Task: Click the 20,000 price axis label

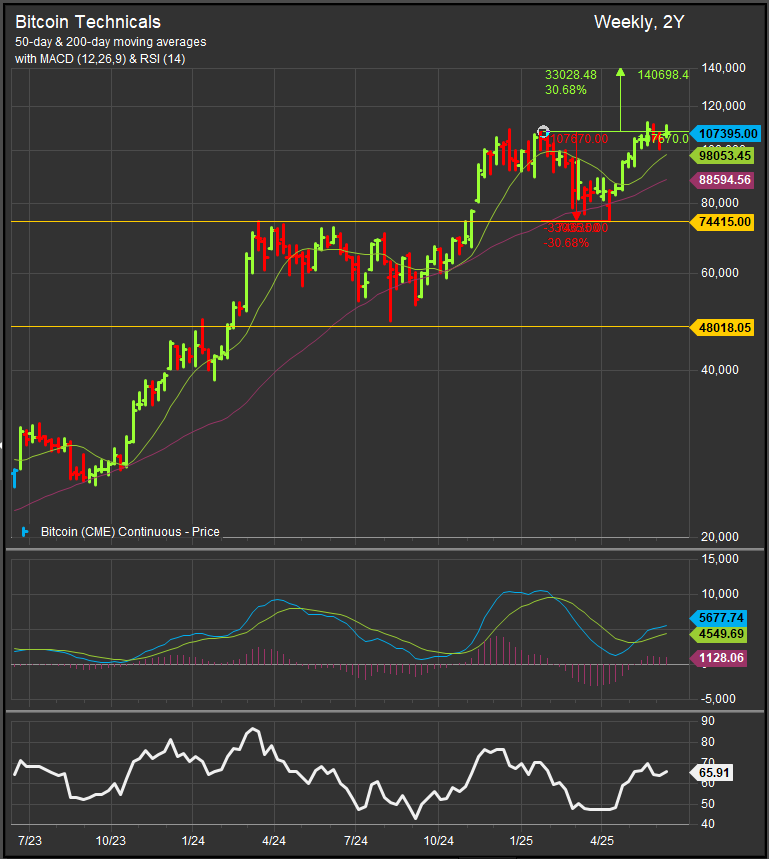Action: (x=720, y=537)
